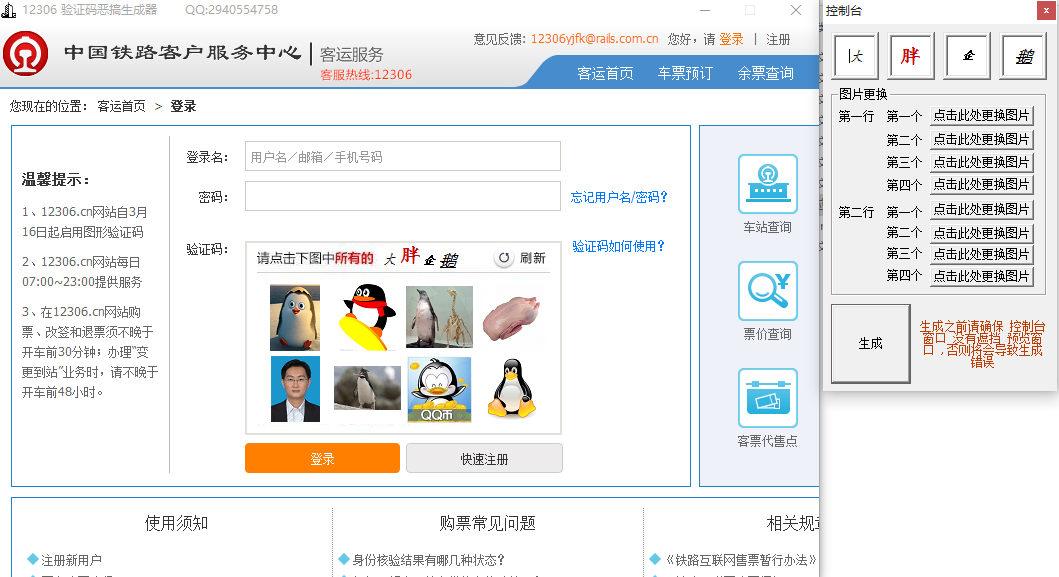Click the 快速注册 quick register button
The height and width of the screenshot is (577, 1059).
484,459
